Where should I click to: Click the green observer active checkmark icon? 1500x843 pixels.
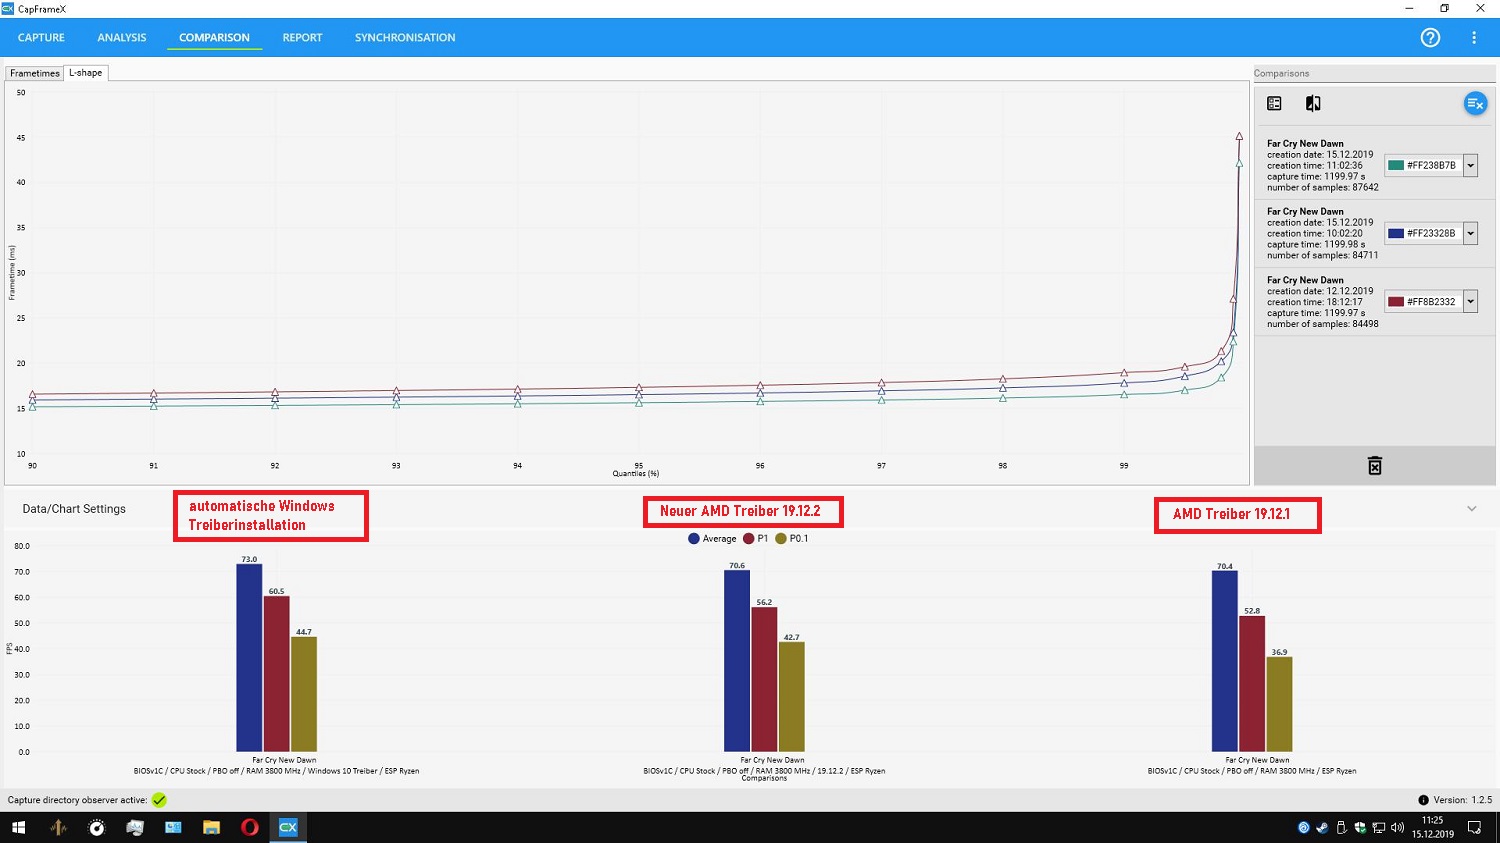(159, 800)
